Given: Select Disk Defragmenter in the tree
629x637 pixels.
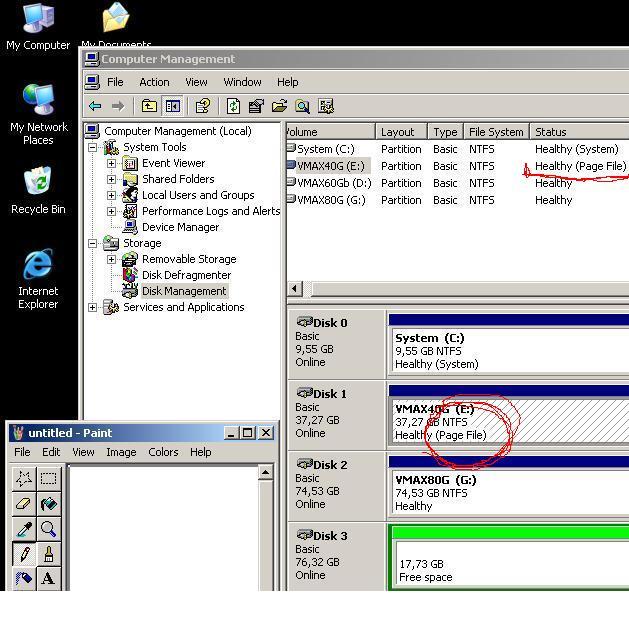Looking at the screenshot, I should coord(185,275).
